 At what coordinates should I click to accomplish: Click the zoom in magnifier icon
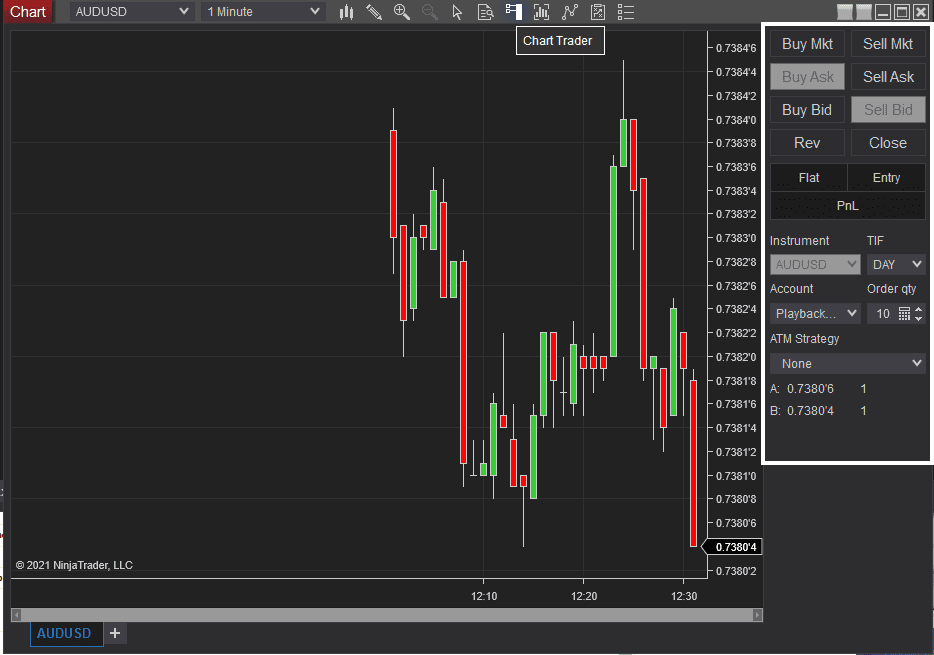pyautogui.click(x=401, y=12)
